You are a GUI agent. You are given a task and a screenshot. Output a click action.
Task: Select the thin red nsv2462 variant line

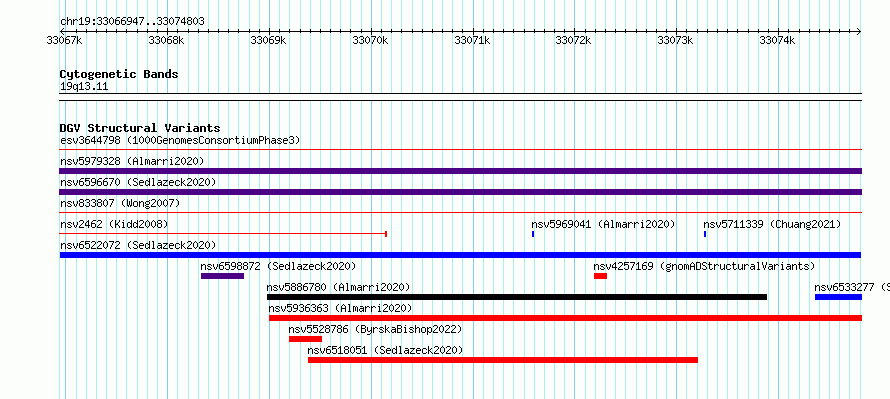click(x=223, y=234)
